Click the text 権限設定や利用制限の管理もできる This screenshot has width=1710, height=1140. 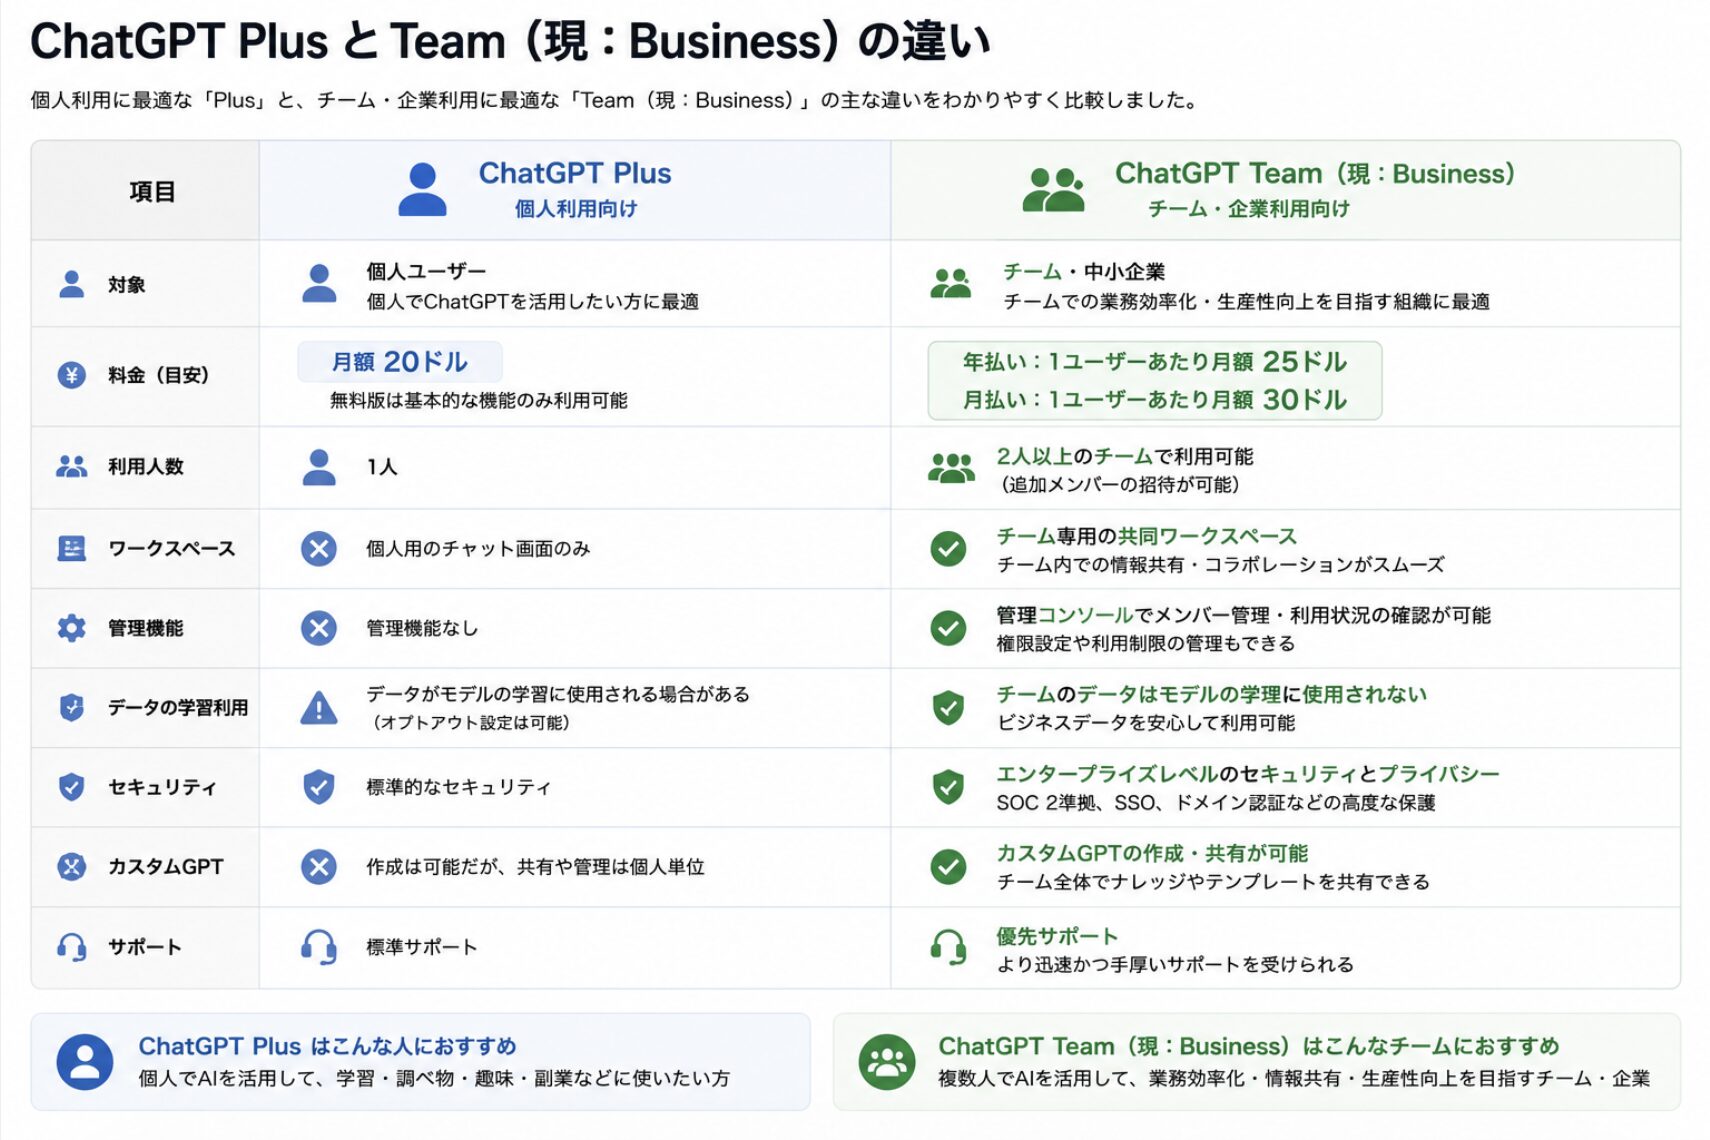(1146, 643)
